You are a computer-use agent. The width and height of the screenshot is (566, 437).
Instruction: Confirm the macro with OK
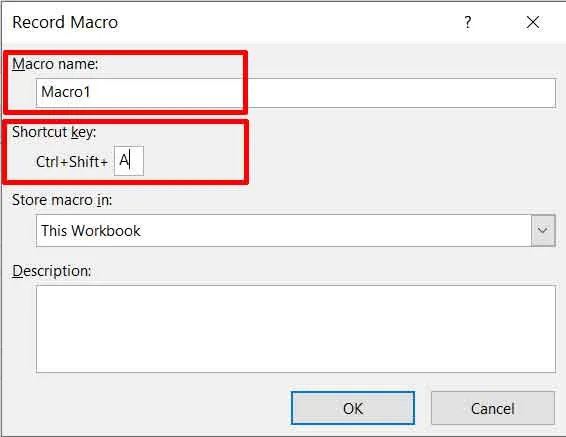pyautogui.click(x=353, y=408)
